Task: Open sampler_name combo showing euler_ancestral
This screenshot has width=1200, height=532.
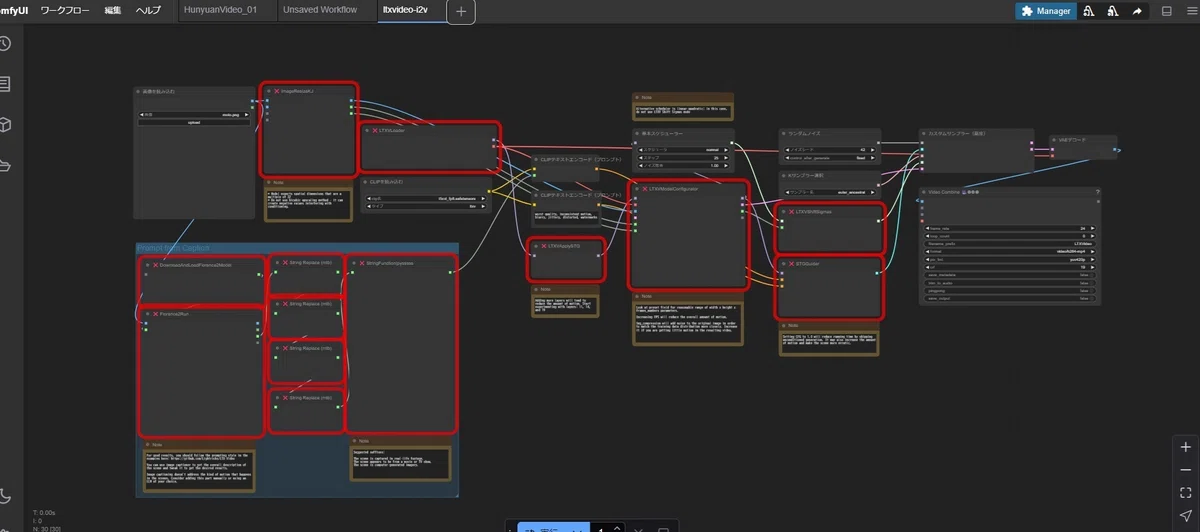Action: [x=829, y=190]
